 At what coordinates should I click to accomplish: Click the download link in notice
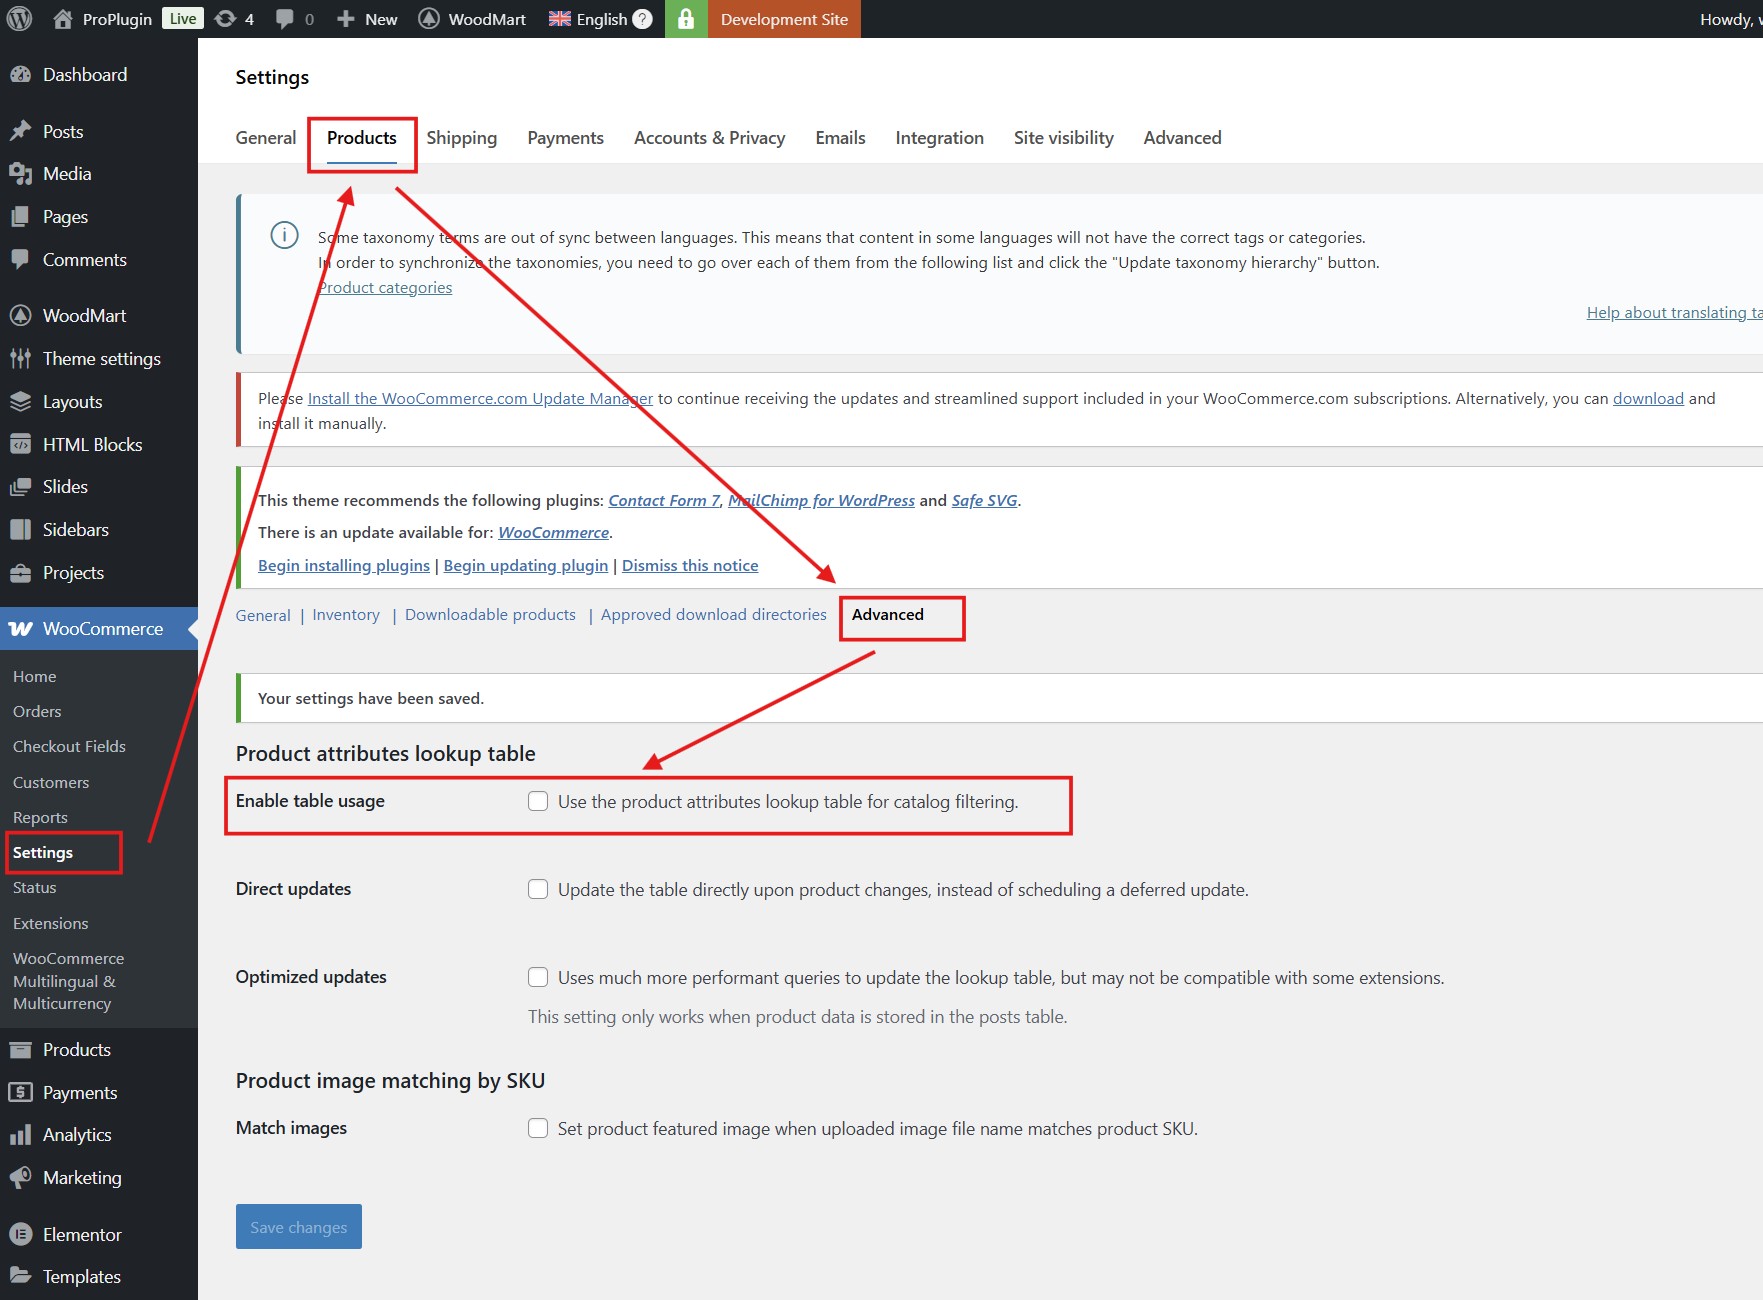coord(1648,399)
